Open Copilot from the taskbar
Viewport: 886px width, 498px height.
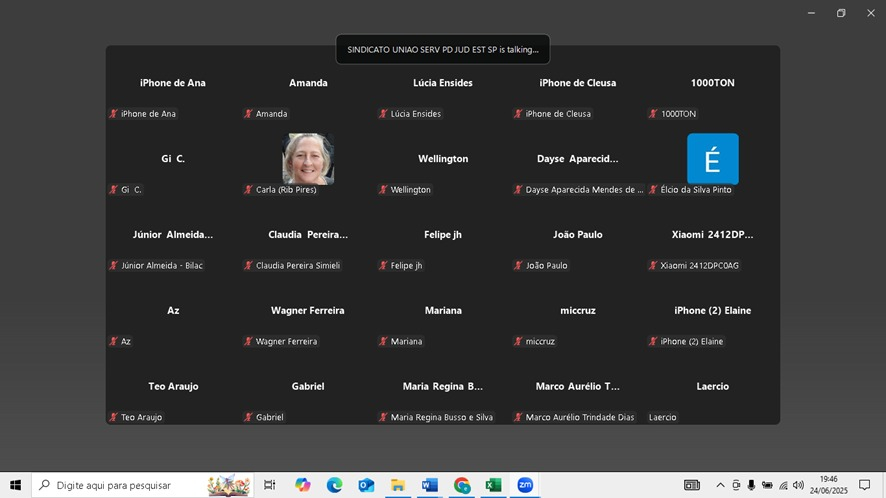(x=302, y=485)
